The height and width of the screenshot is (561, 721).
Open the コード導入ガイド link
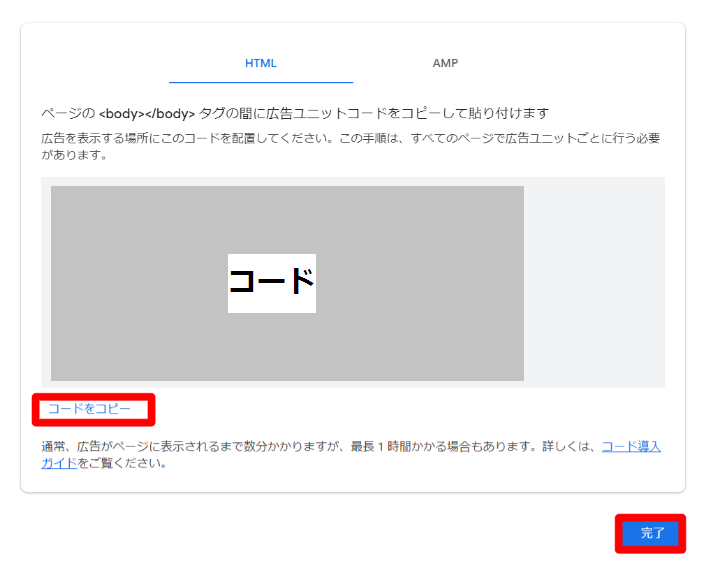click(x=630, y=446)
